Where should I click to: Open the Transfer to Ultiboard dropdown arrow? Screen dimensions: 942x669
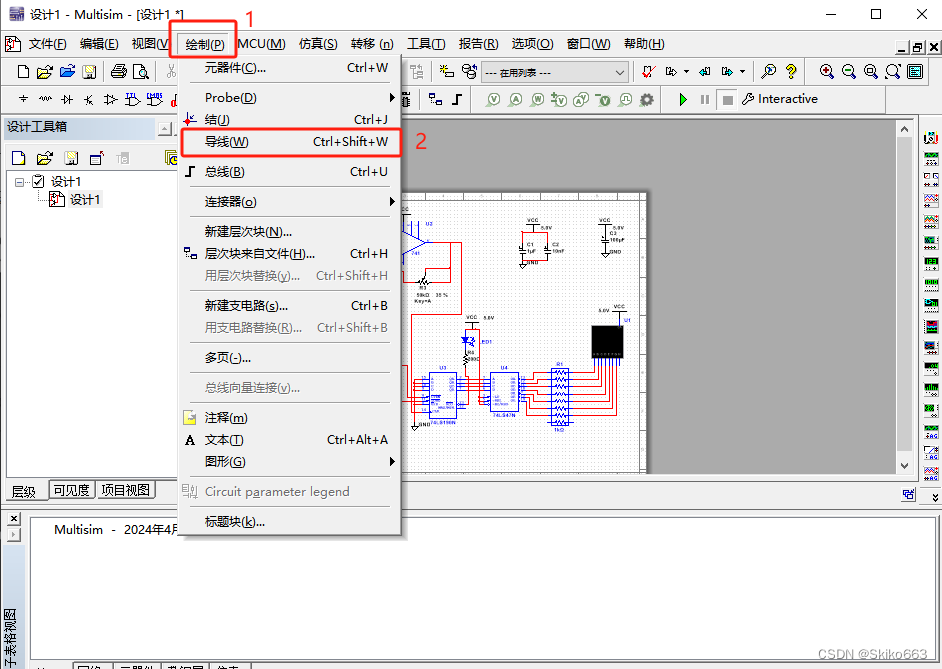[686, 71]
